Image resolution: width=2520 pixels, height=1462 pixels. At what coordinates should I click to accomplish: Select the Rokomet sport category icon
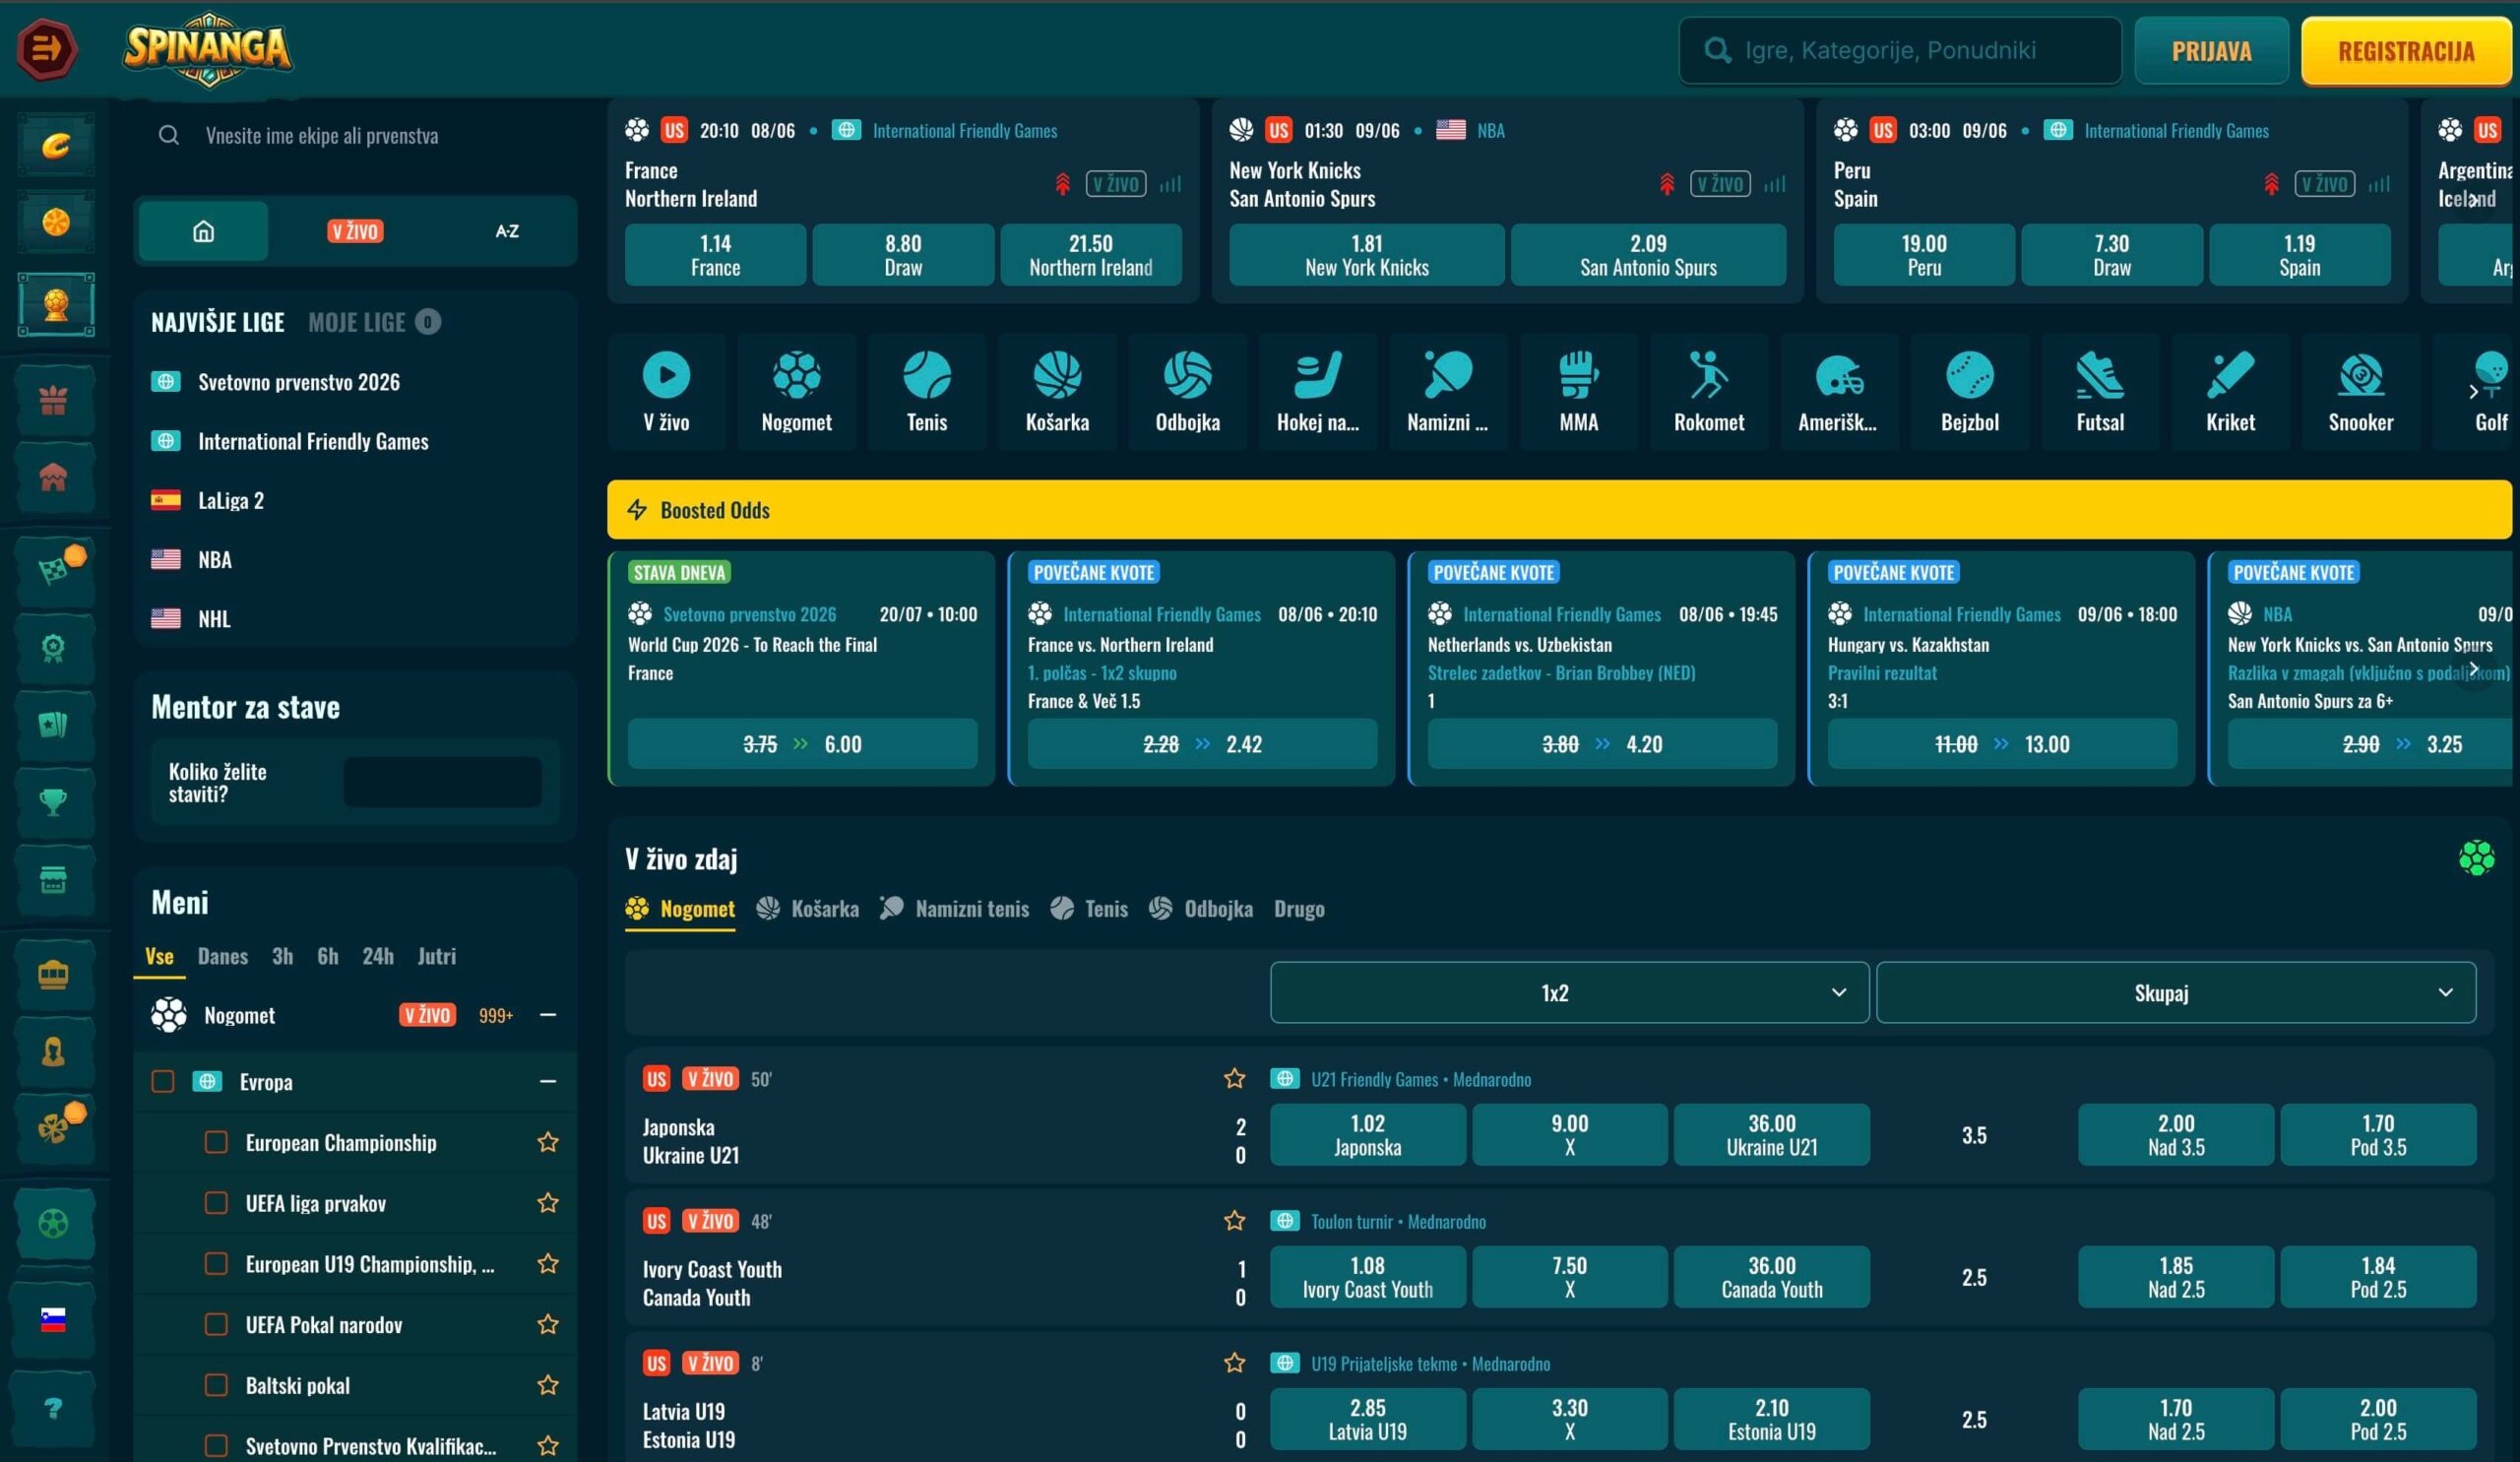coord(1709,392)
